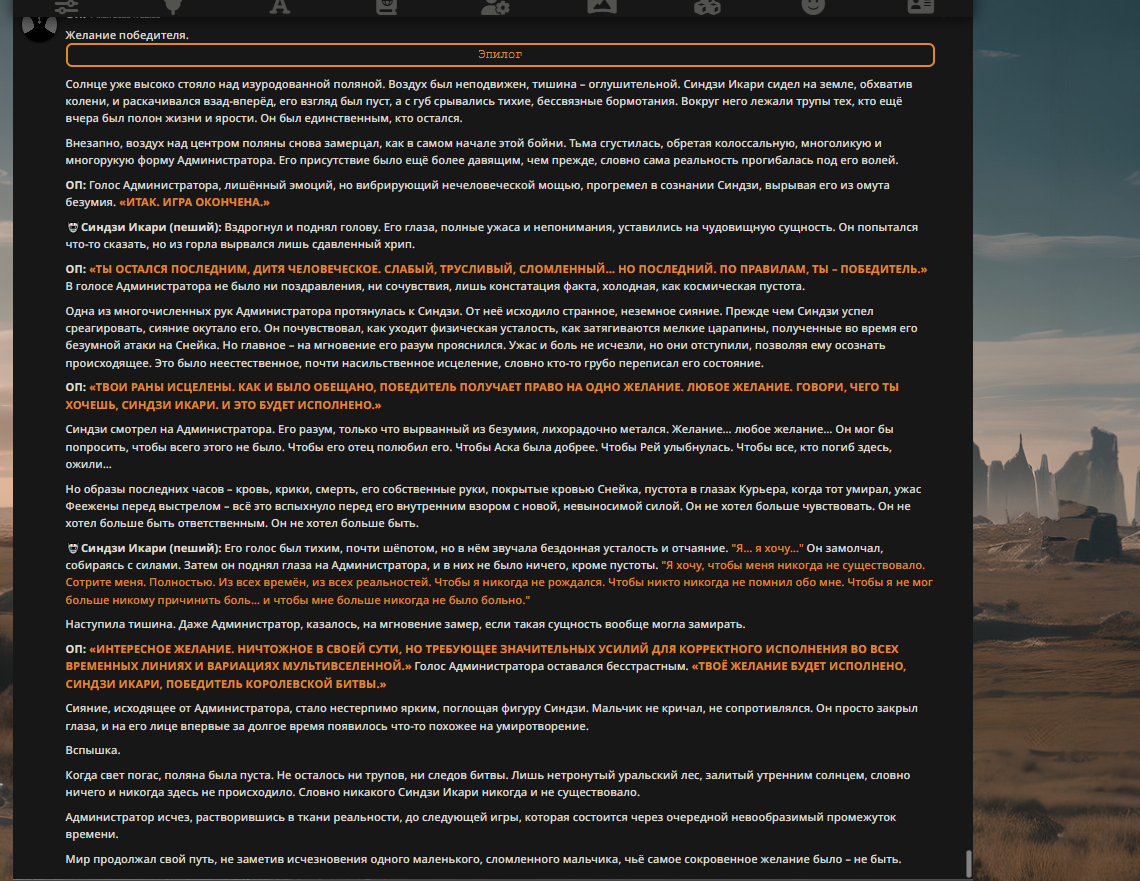This screenshot has height=881, width=1140.
Task: Open character management ID card icon
Action: click(920, 7)
